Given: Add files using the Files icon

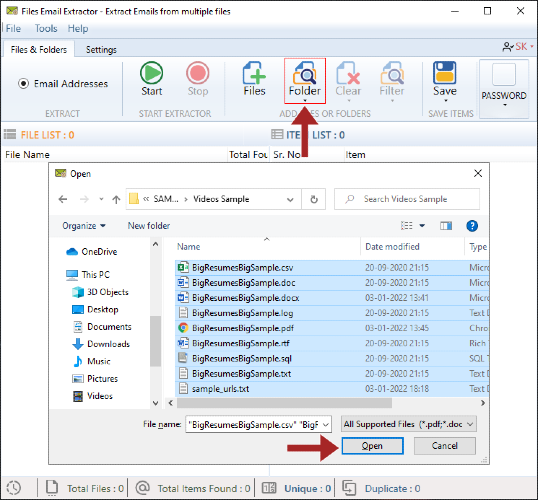Looking at the screenshot, I should coord(254,73).
